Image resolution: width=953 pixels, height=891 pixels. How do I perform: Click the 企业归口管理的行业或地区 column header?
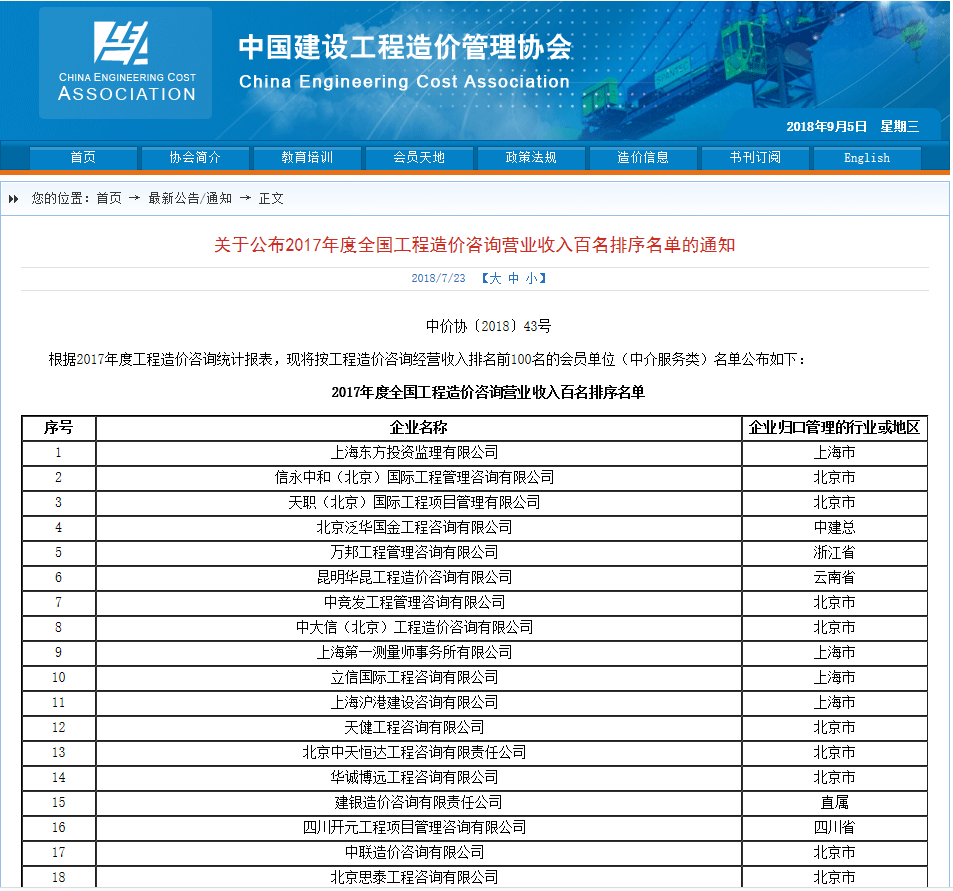(x=834, y=428)
